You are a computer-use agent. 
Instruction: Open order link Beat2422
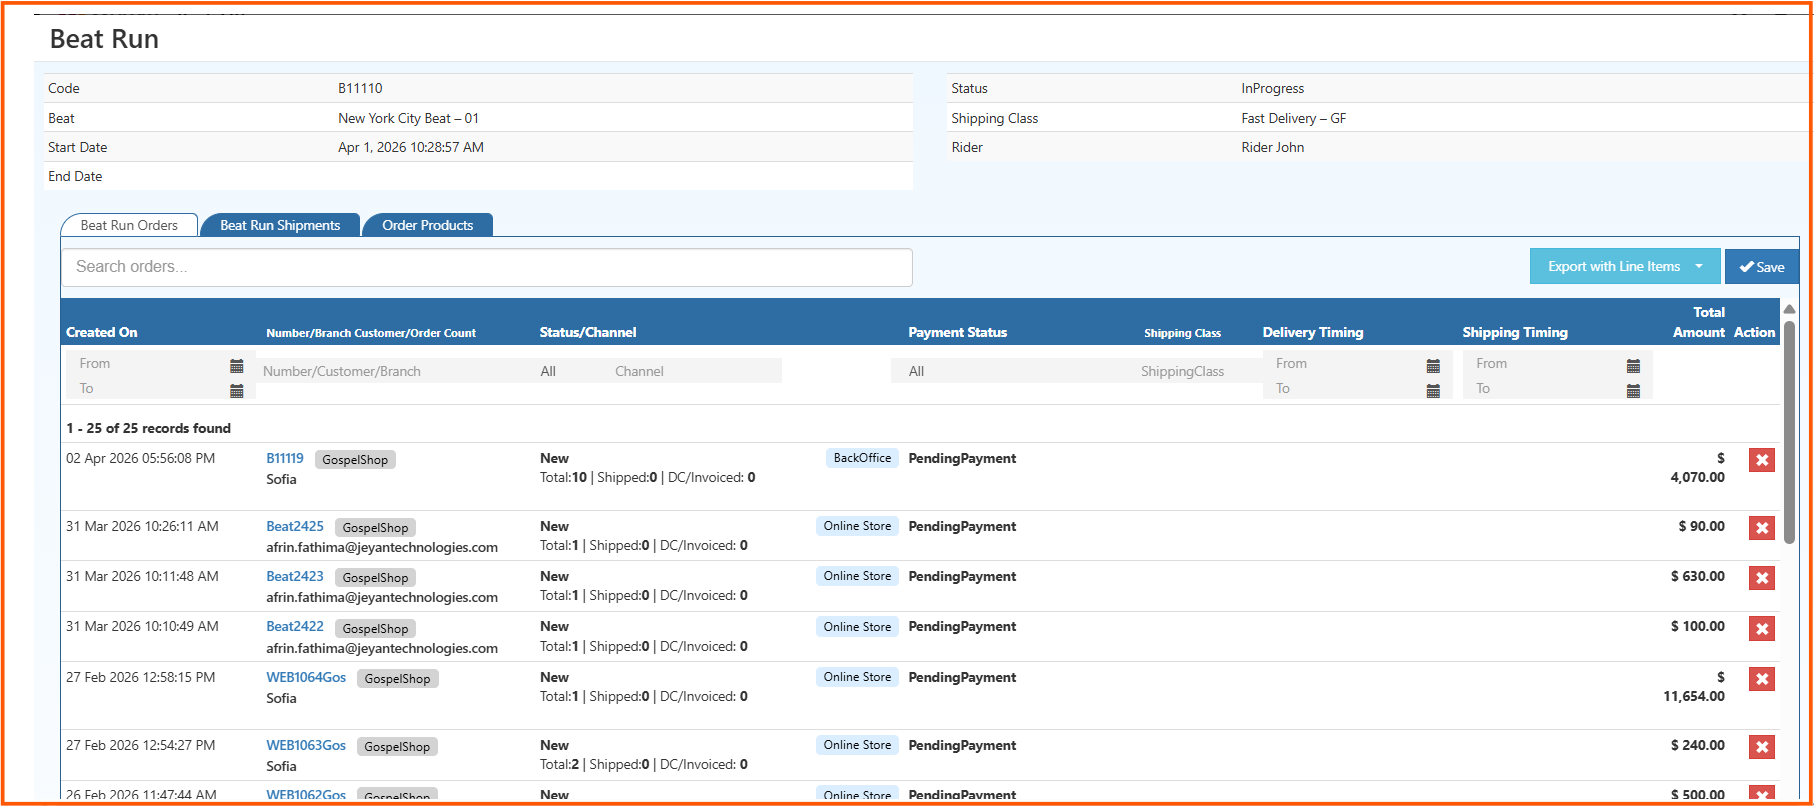point(295,626)
